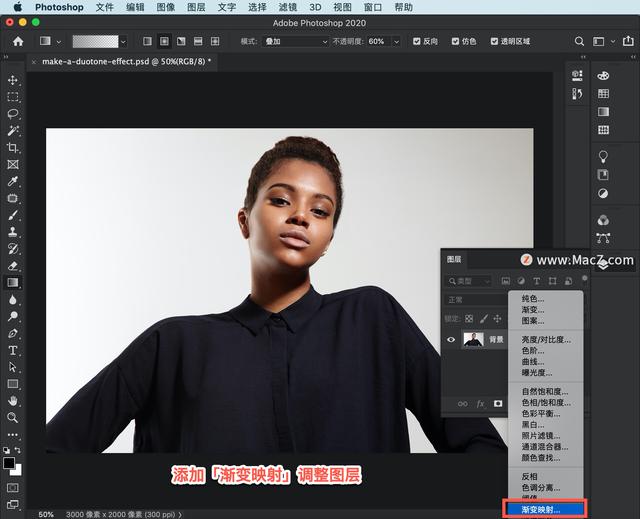This screenshot has width=640, height=519.
Task: Select the Type tool
Action: (13, 350)
